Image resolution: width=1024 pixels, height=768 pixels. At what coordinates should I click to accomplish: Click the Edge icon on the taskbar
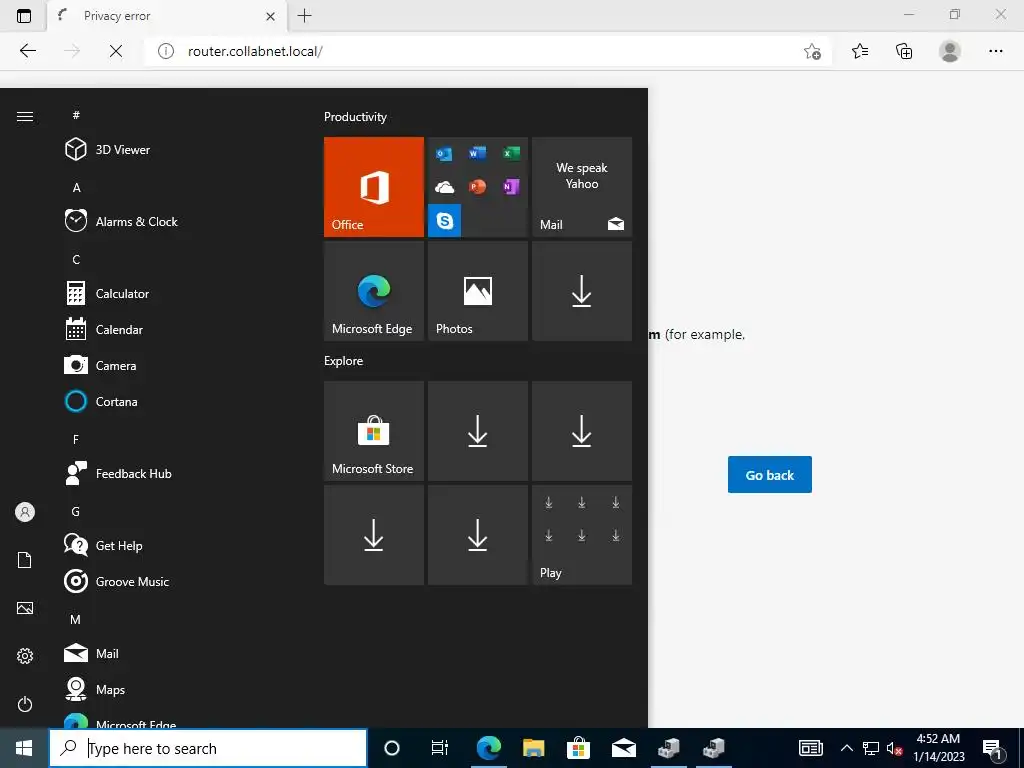coord(488,748)
